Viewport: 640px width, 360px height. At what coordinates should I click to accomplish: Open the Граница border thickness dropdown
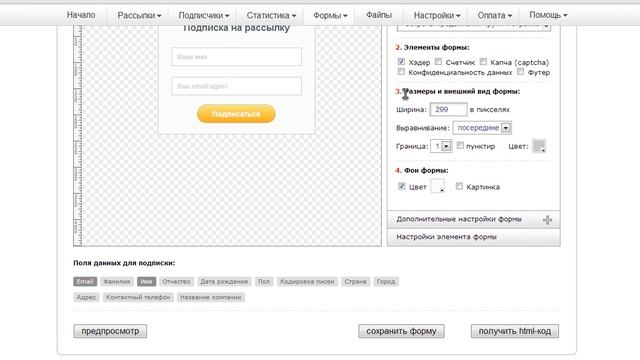441,146
